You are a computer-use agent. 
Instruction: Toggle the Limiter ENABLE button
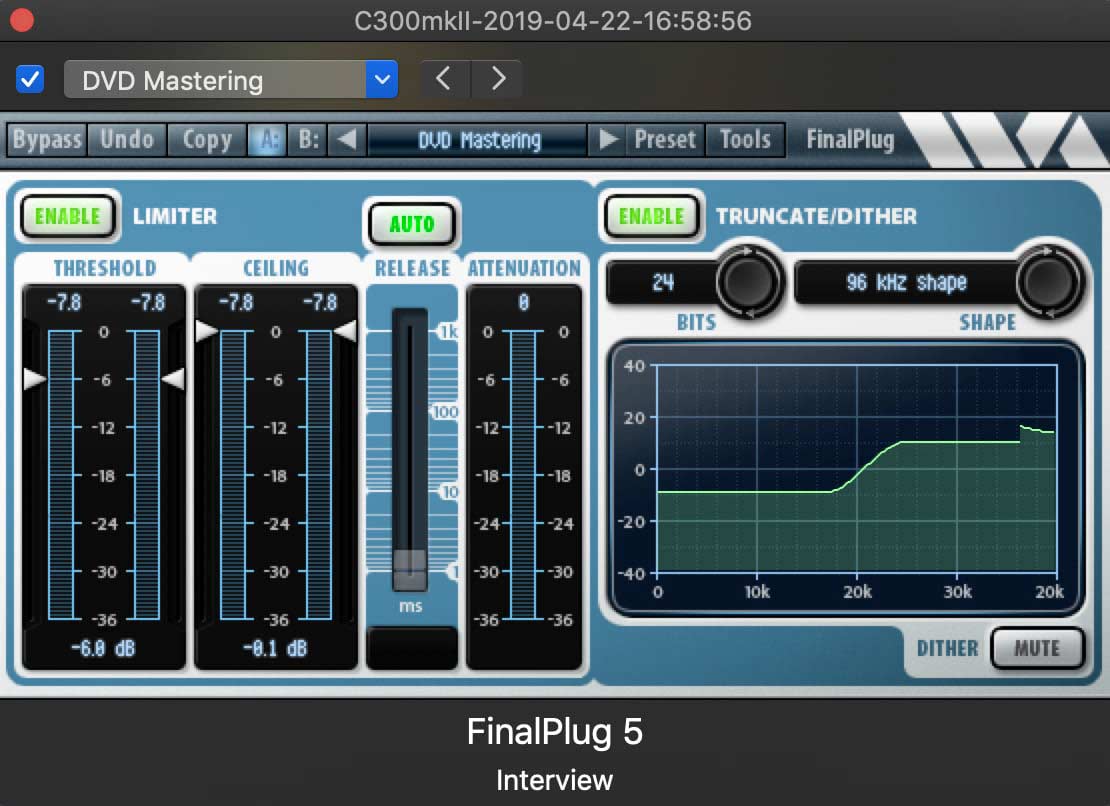(68, 216)
